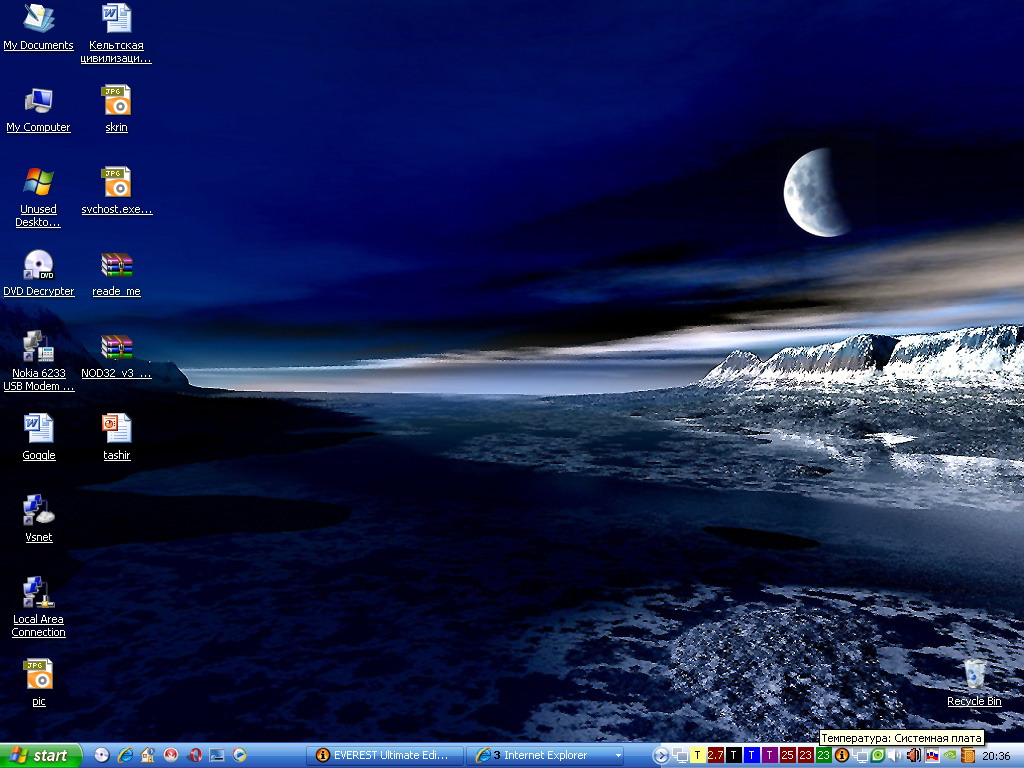
Task: Open the DVD Decrypter desktop shortcut
Action: (x=38, y=266)
